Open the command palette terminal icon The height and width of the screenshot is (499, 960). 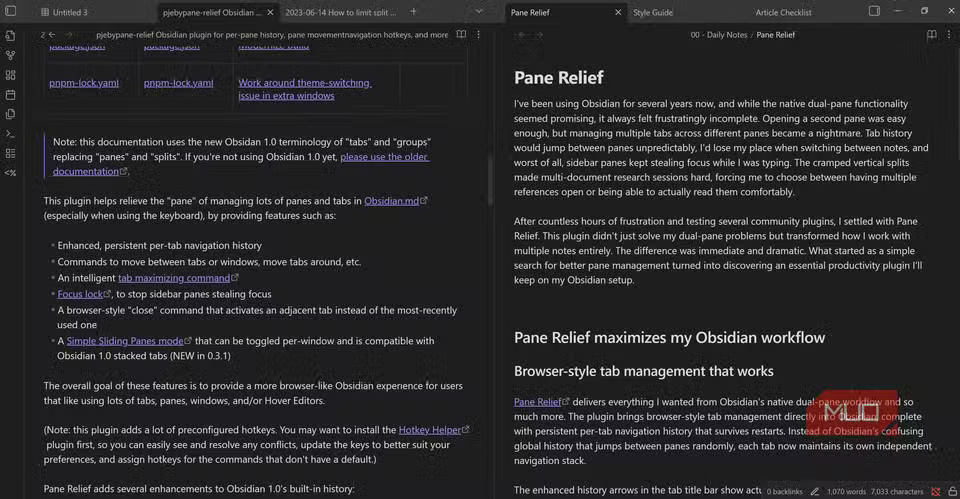tap(10, 133)
